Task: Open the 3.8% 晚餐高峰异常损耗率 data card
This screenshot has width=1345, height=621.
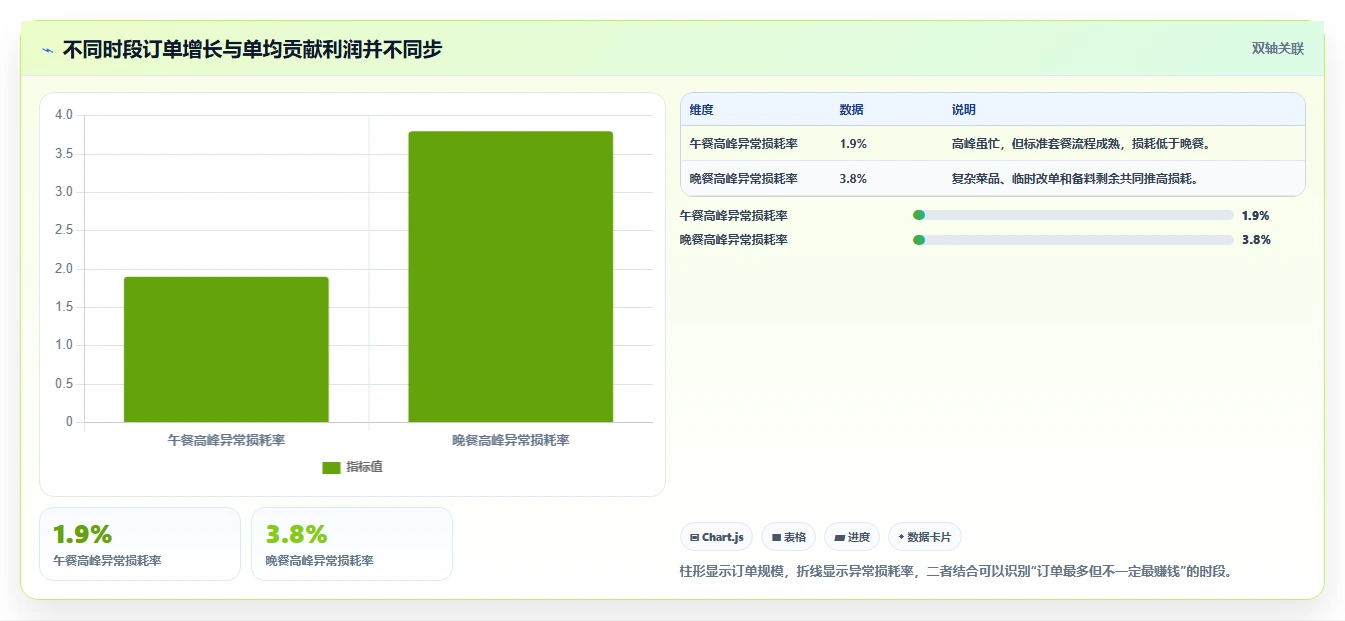Action: coord(352,544)
